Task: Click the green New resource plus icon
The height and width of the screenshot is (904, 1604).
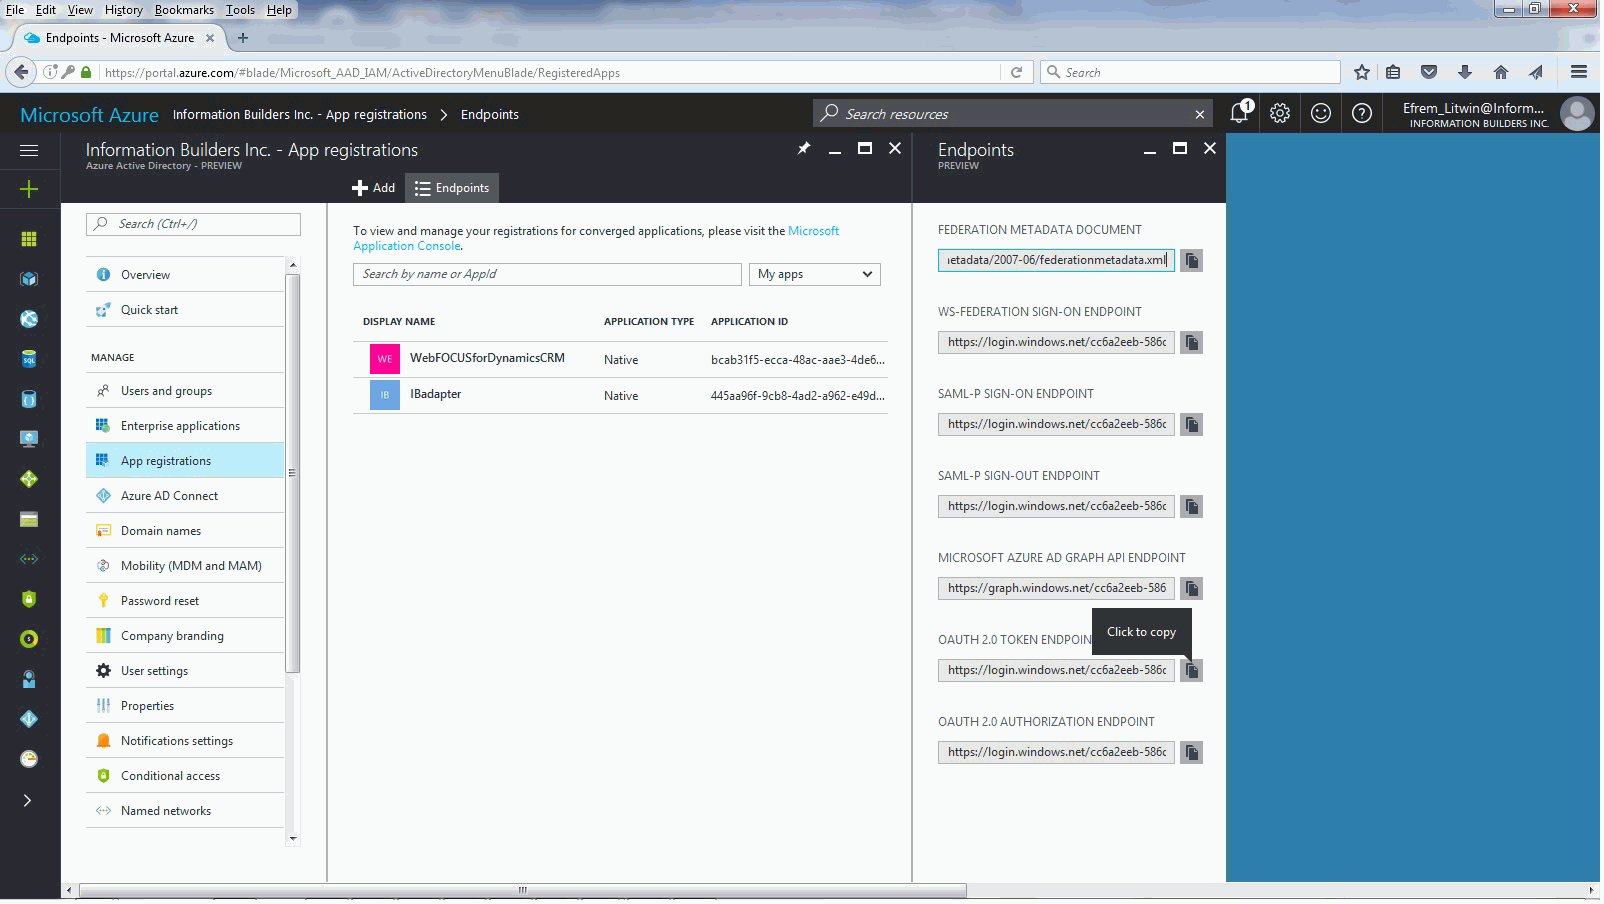Action: click(x=29, y=189)
